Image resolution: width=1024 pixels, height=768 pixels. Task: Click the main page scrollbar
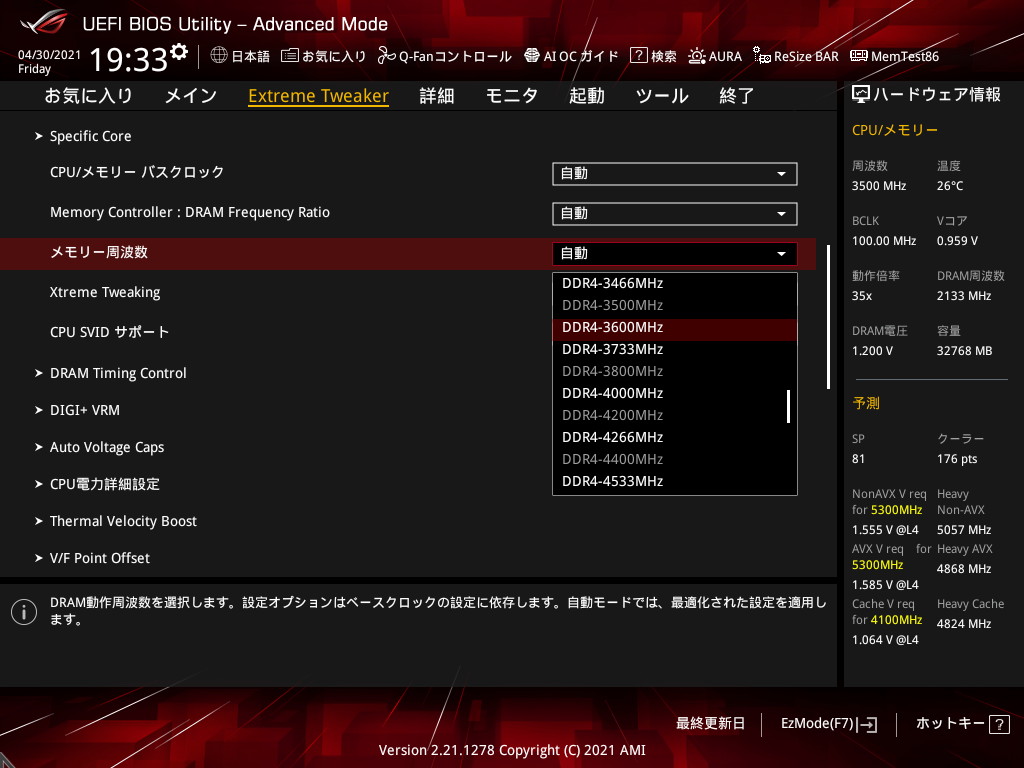(828, 317)
